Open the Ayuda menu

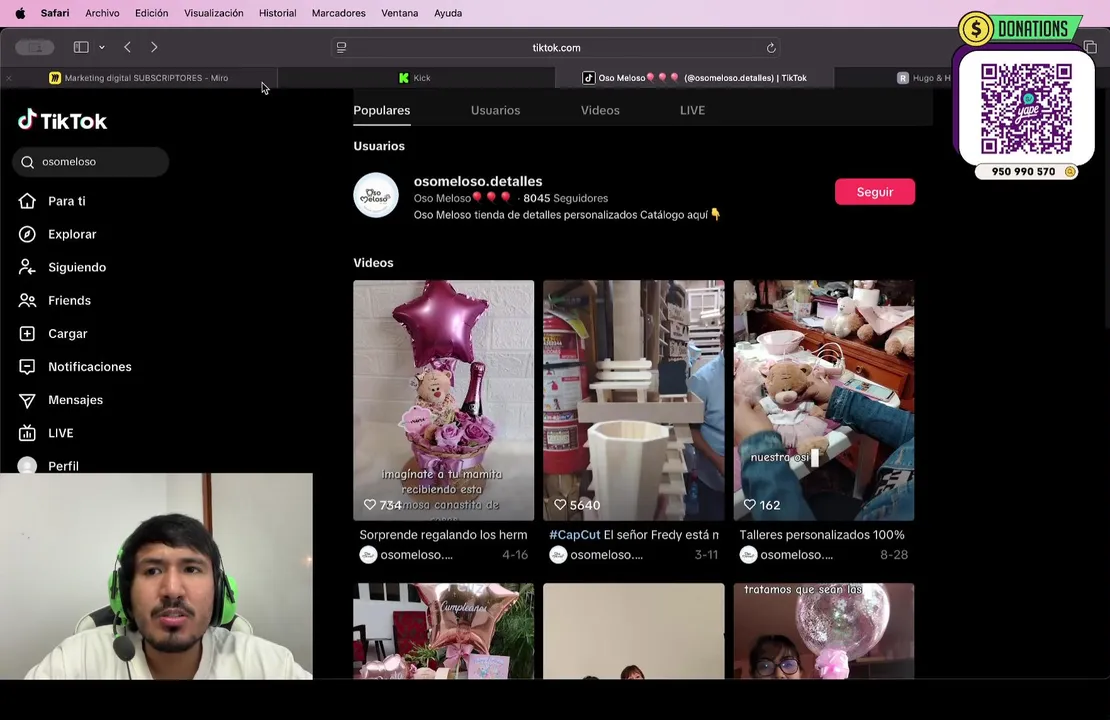click(447, 13)
